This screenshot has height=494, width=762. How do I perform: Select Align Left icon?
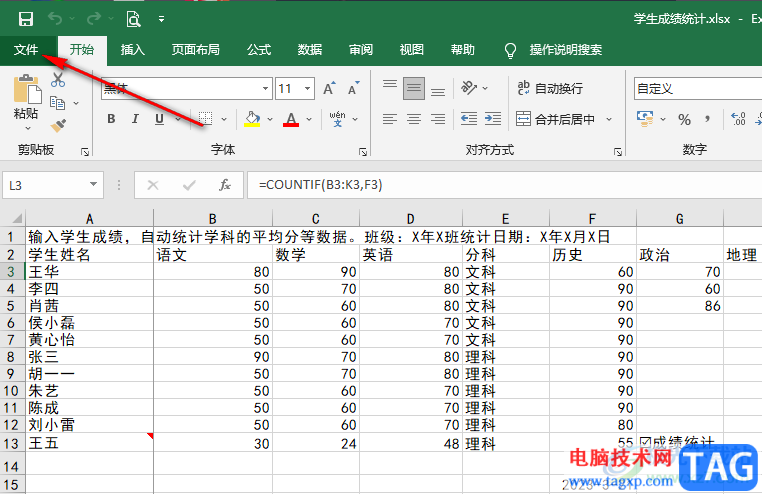390,119
